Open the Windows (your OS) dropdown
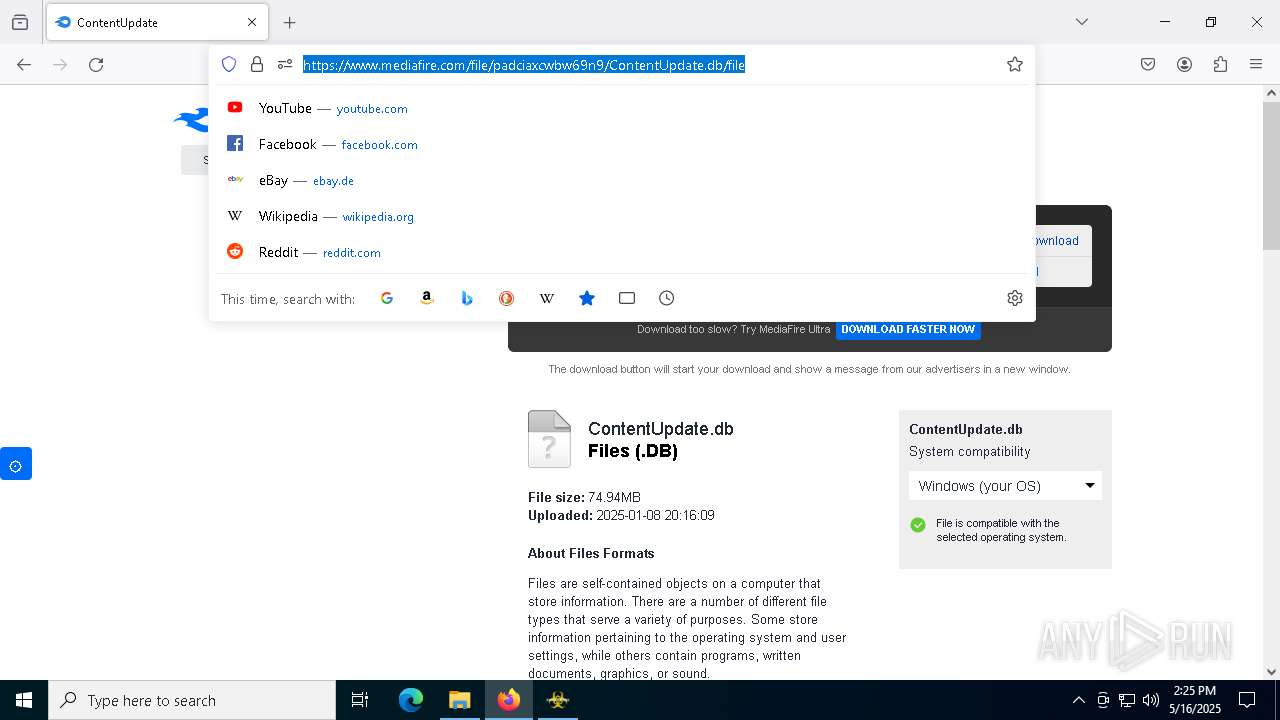This screenshot has width=1280, height=720. coord(1005,486)
